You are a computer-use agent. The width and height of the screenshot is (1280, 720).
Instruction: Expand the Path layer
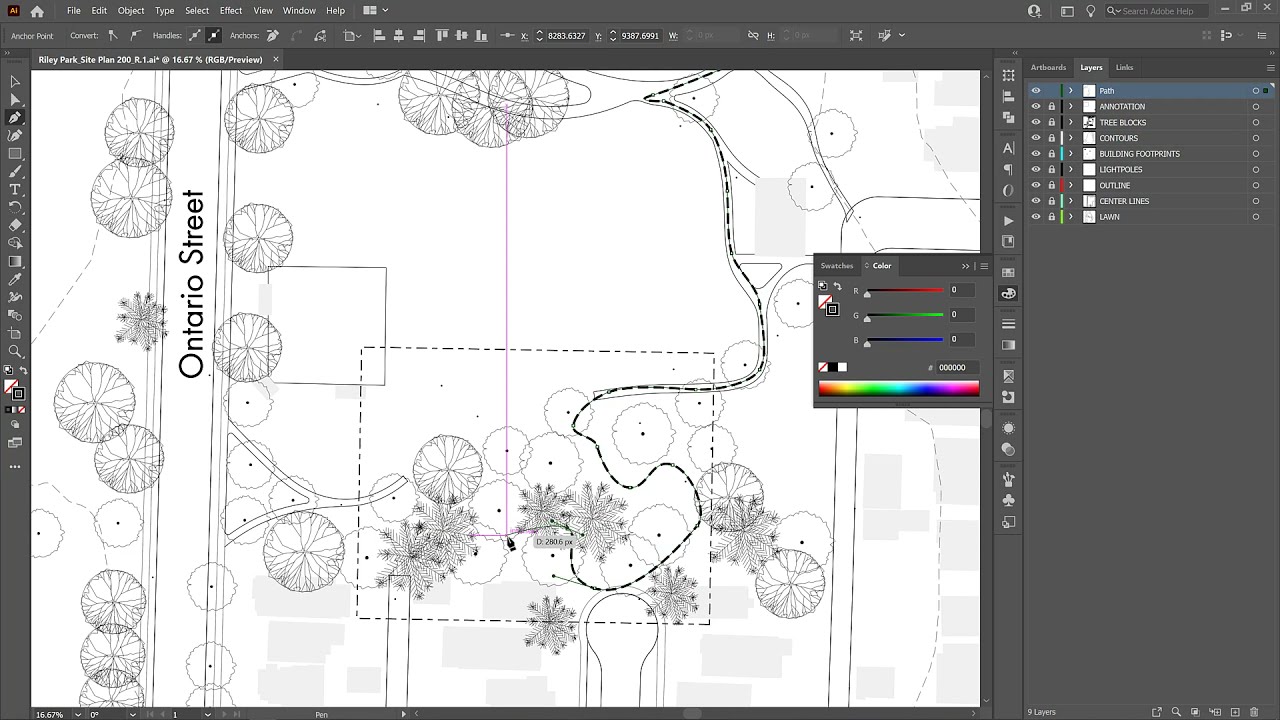[x=1071, y=91]
